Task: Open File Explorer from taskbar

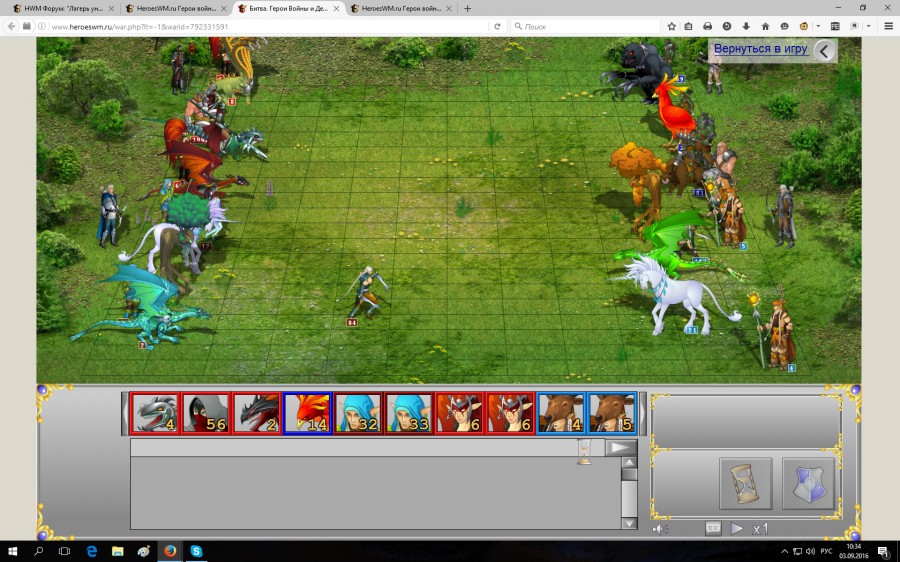Action: 118,551
